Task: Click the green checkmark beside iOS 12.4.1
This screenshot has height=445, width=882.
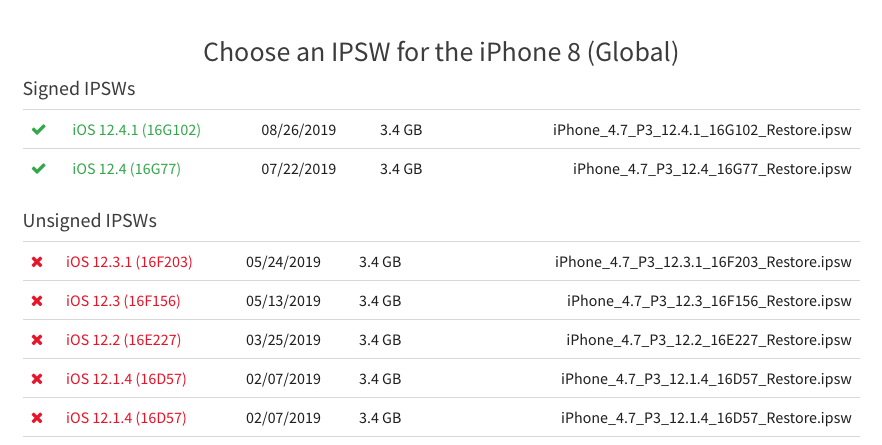Action: 39,130
